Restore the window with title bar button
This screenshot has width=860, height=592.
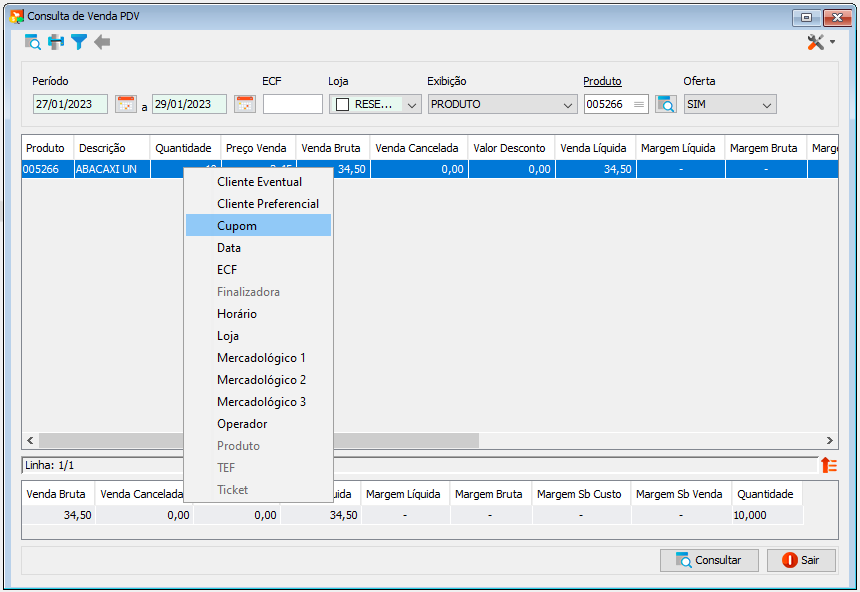(806, 18)
